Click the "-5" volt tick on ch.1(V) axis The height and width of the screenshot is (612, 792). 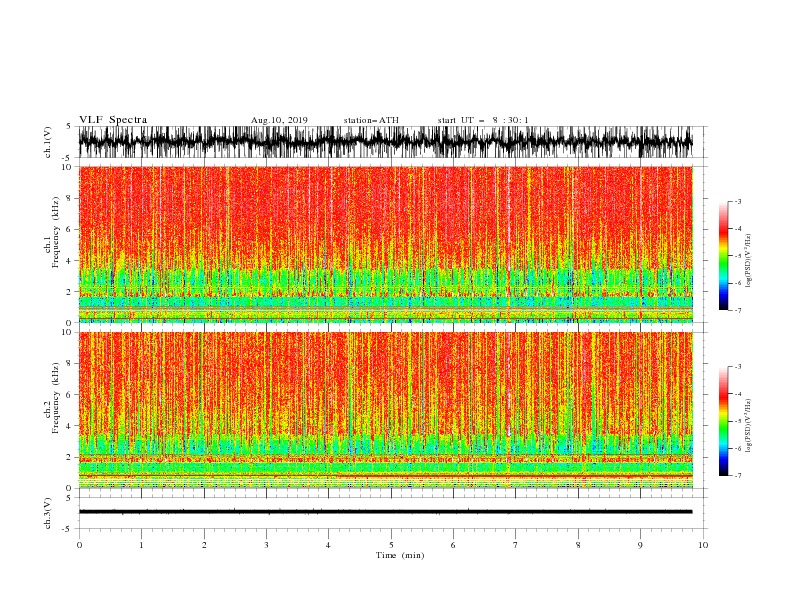[67, 158]
